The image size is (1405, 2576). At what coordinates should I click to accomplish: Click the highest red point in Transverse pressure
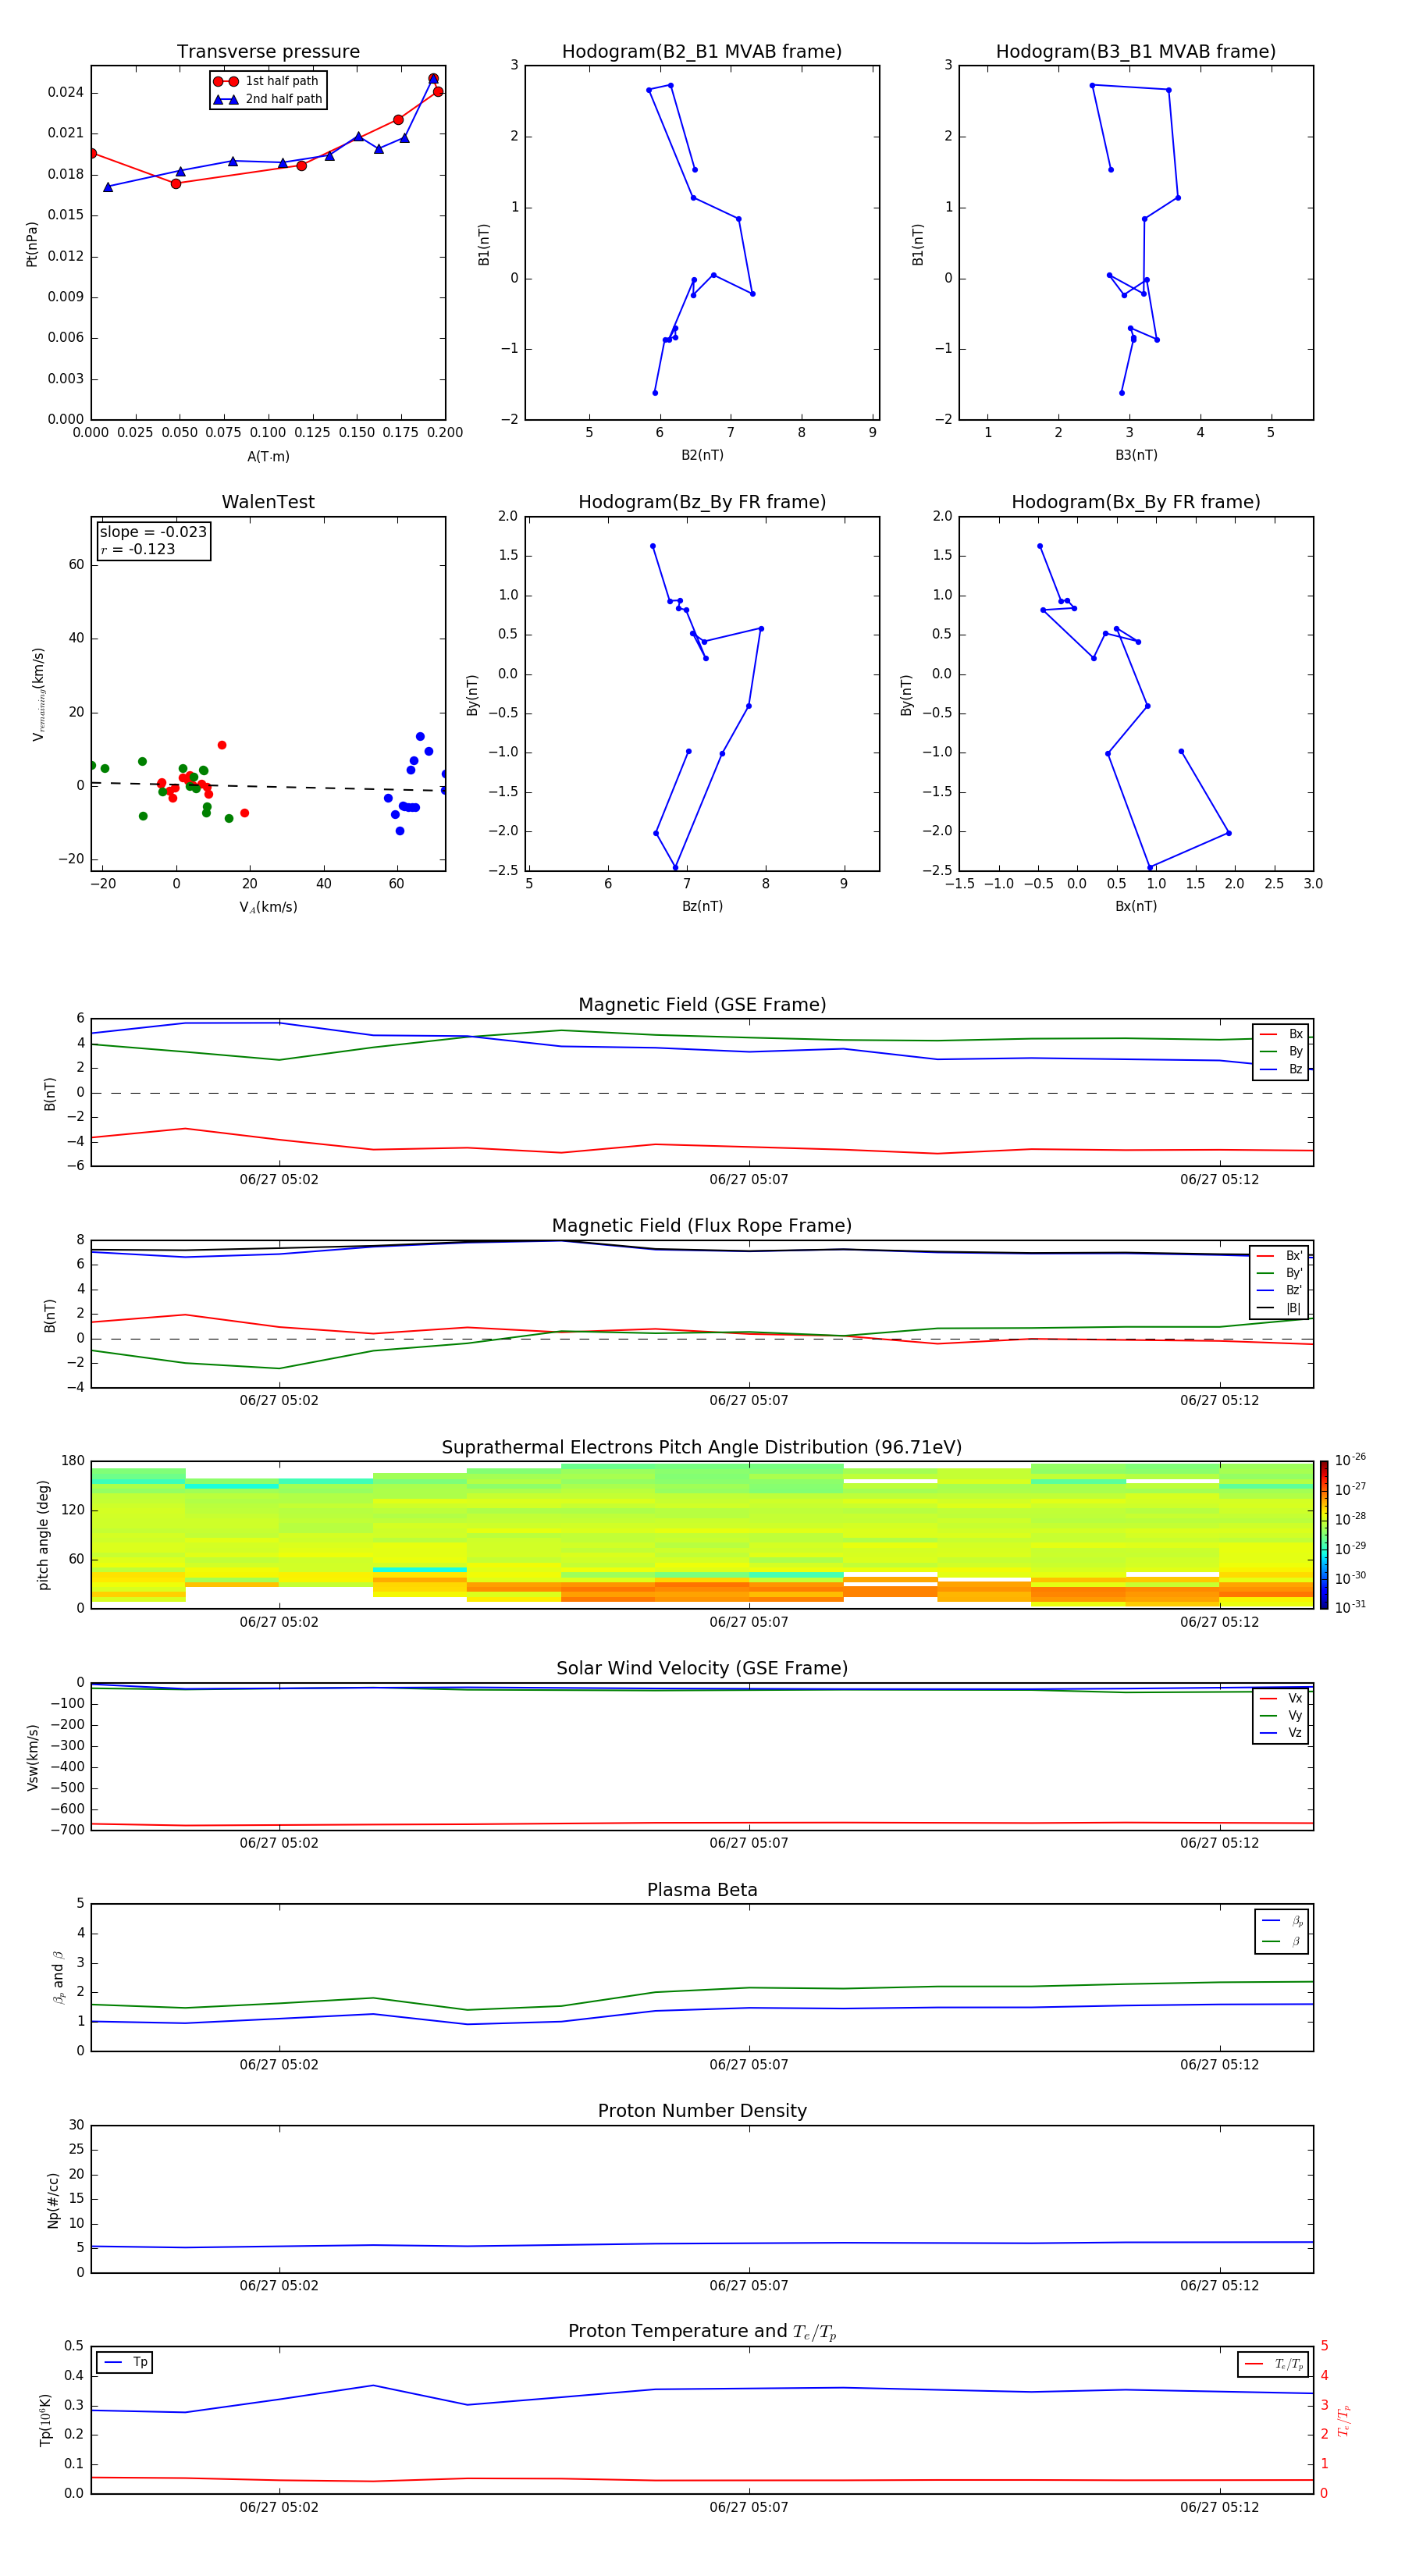point(433,78)
